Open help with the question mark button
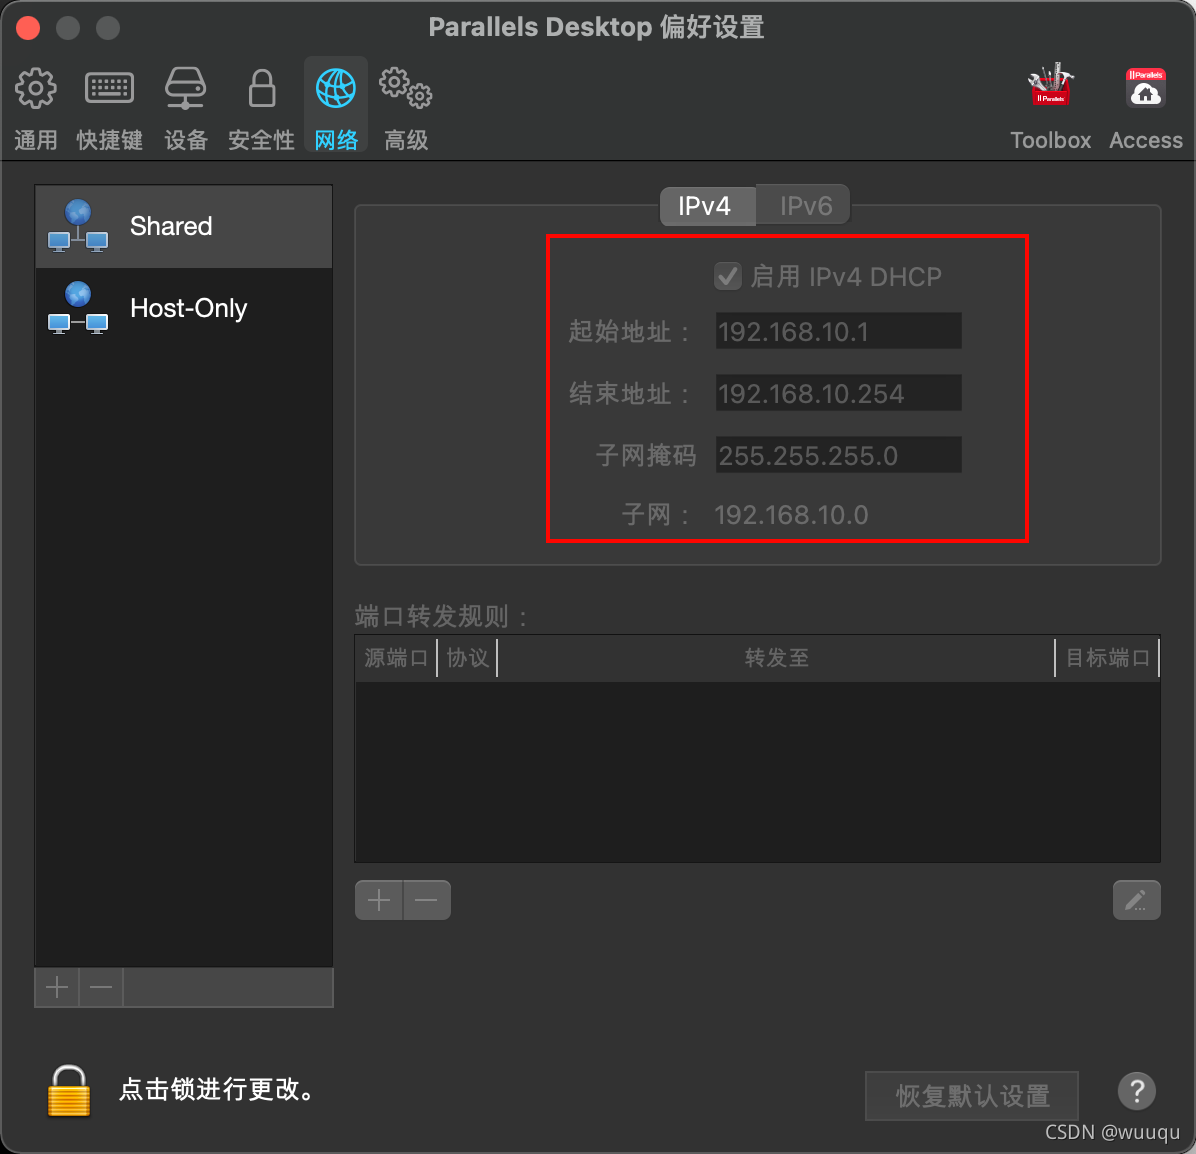The image size is (1196, 1154). (x=1137, y=1091)
